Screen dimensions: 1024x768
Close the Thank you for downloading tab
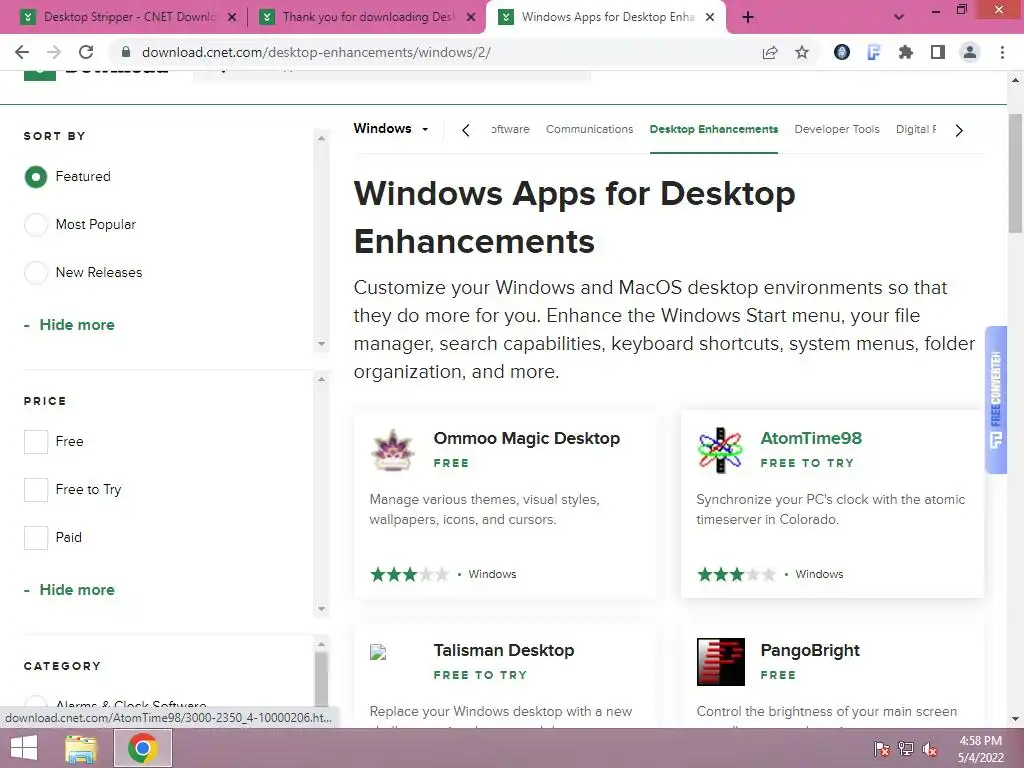[x=471, y=17]
